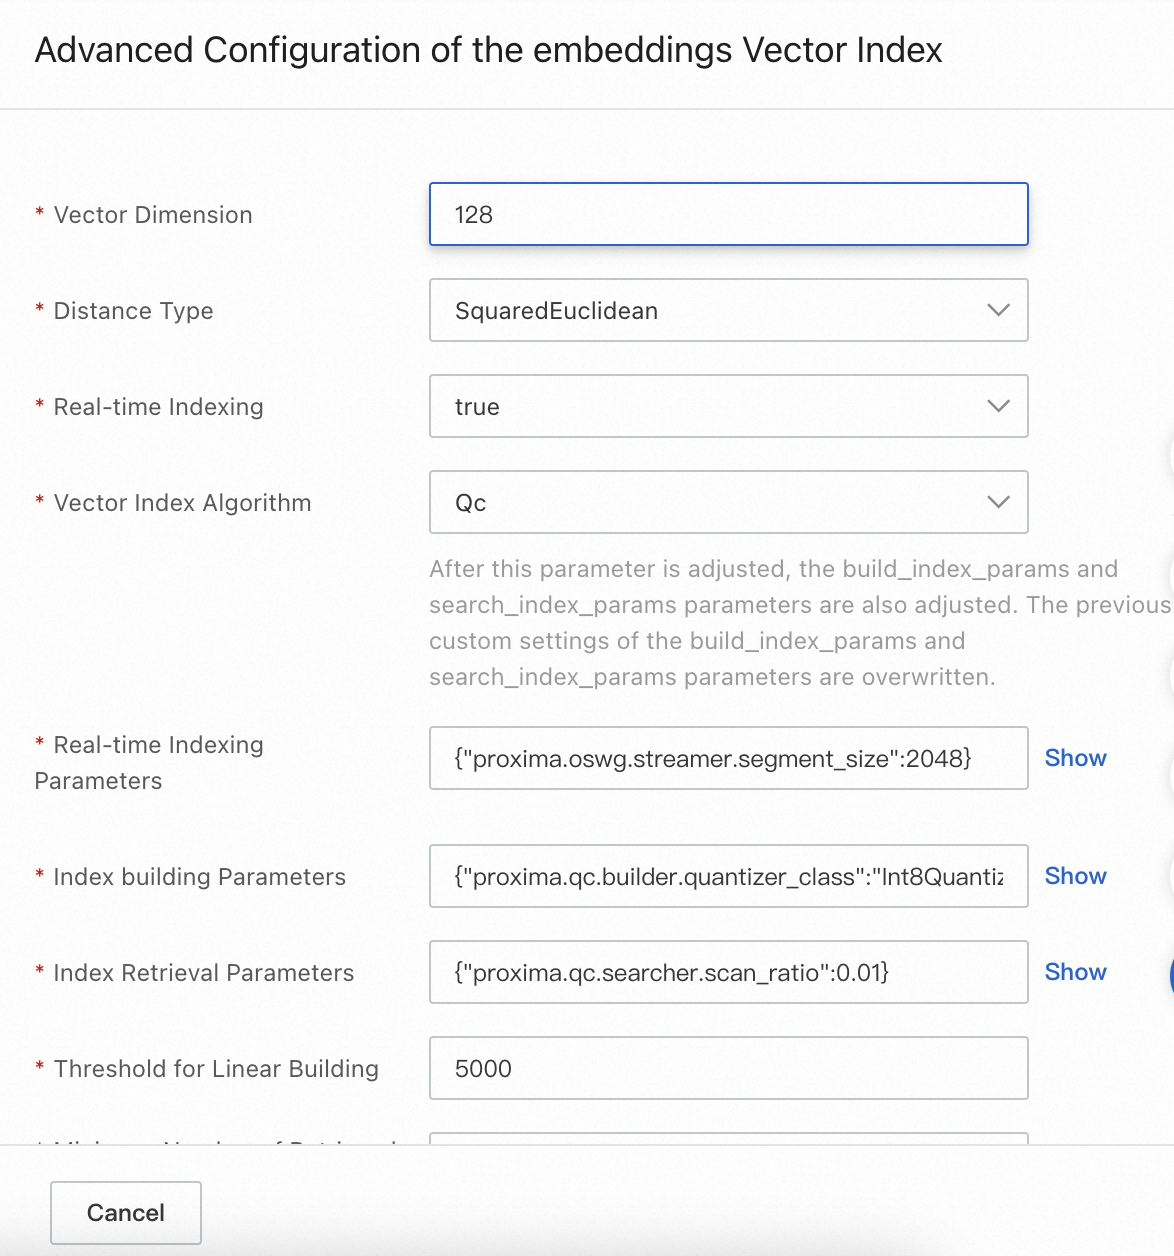Cancel the advanced configuration dialog

126,1213
